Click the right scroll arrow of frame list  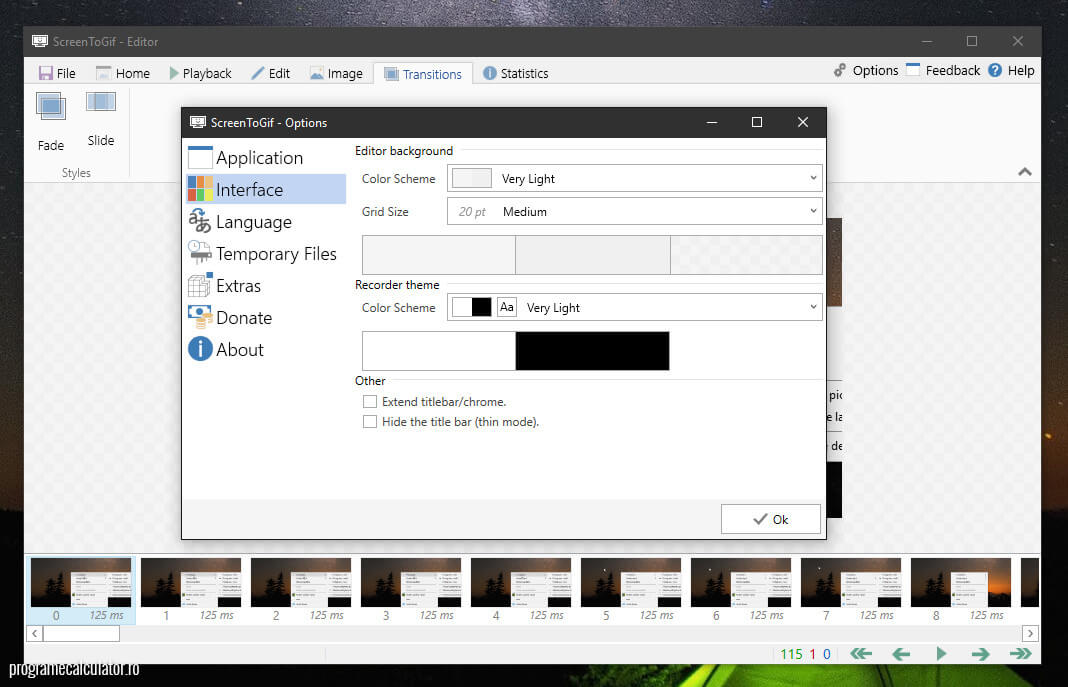(1030, 633)
